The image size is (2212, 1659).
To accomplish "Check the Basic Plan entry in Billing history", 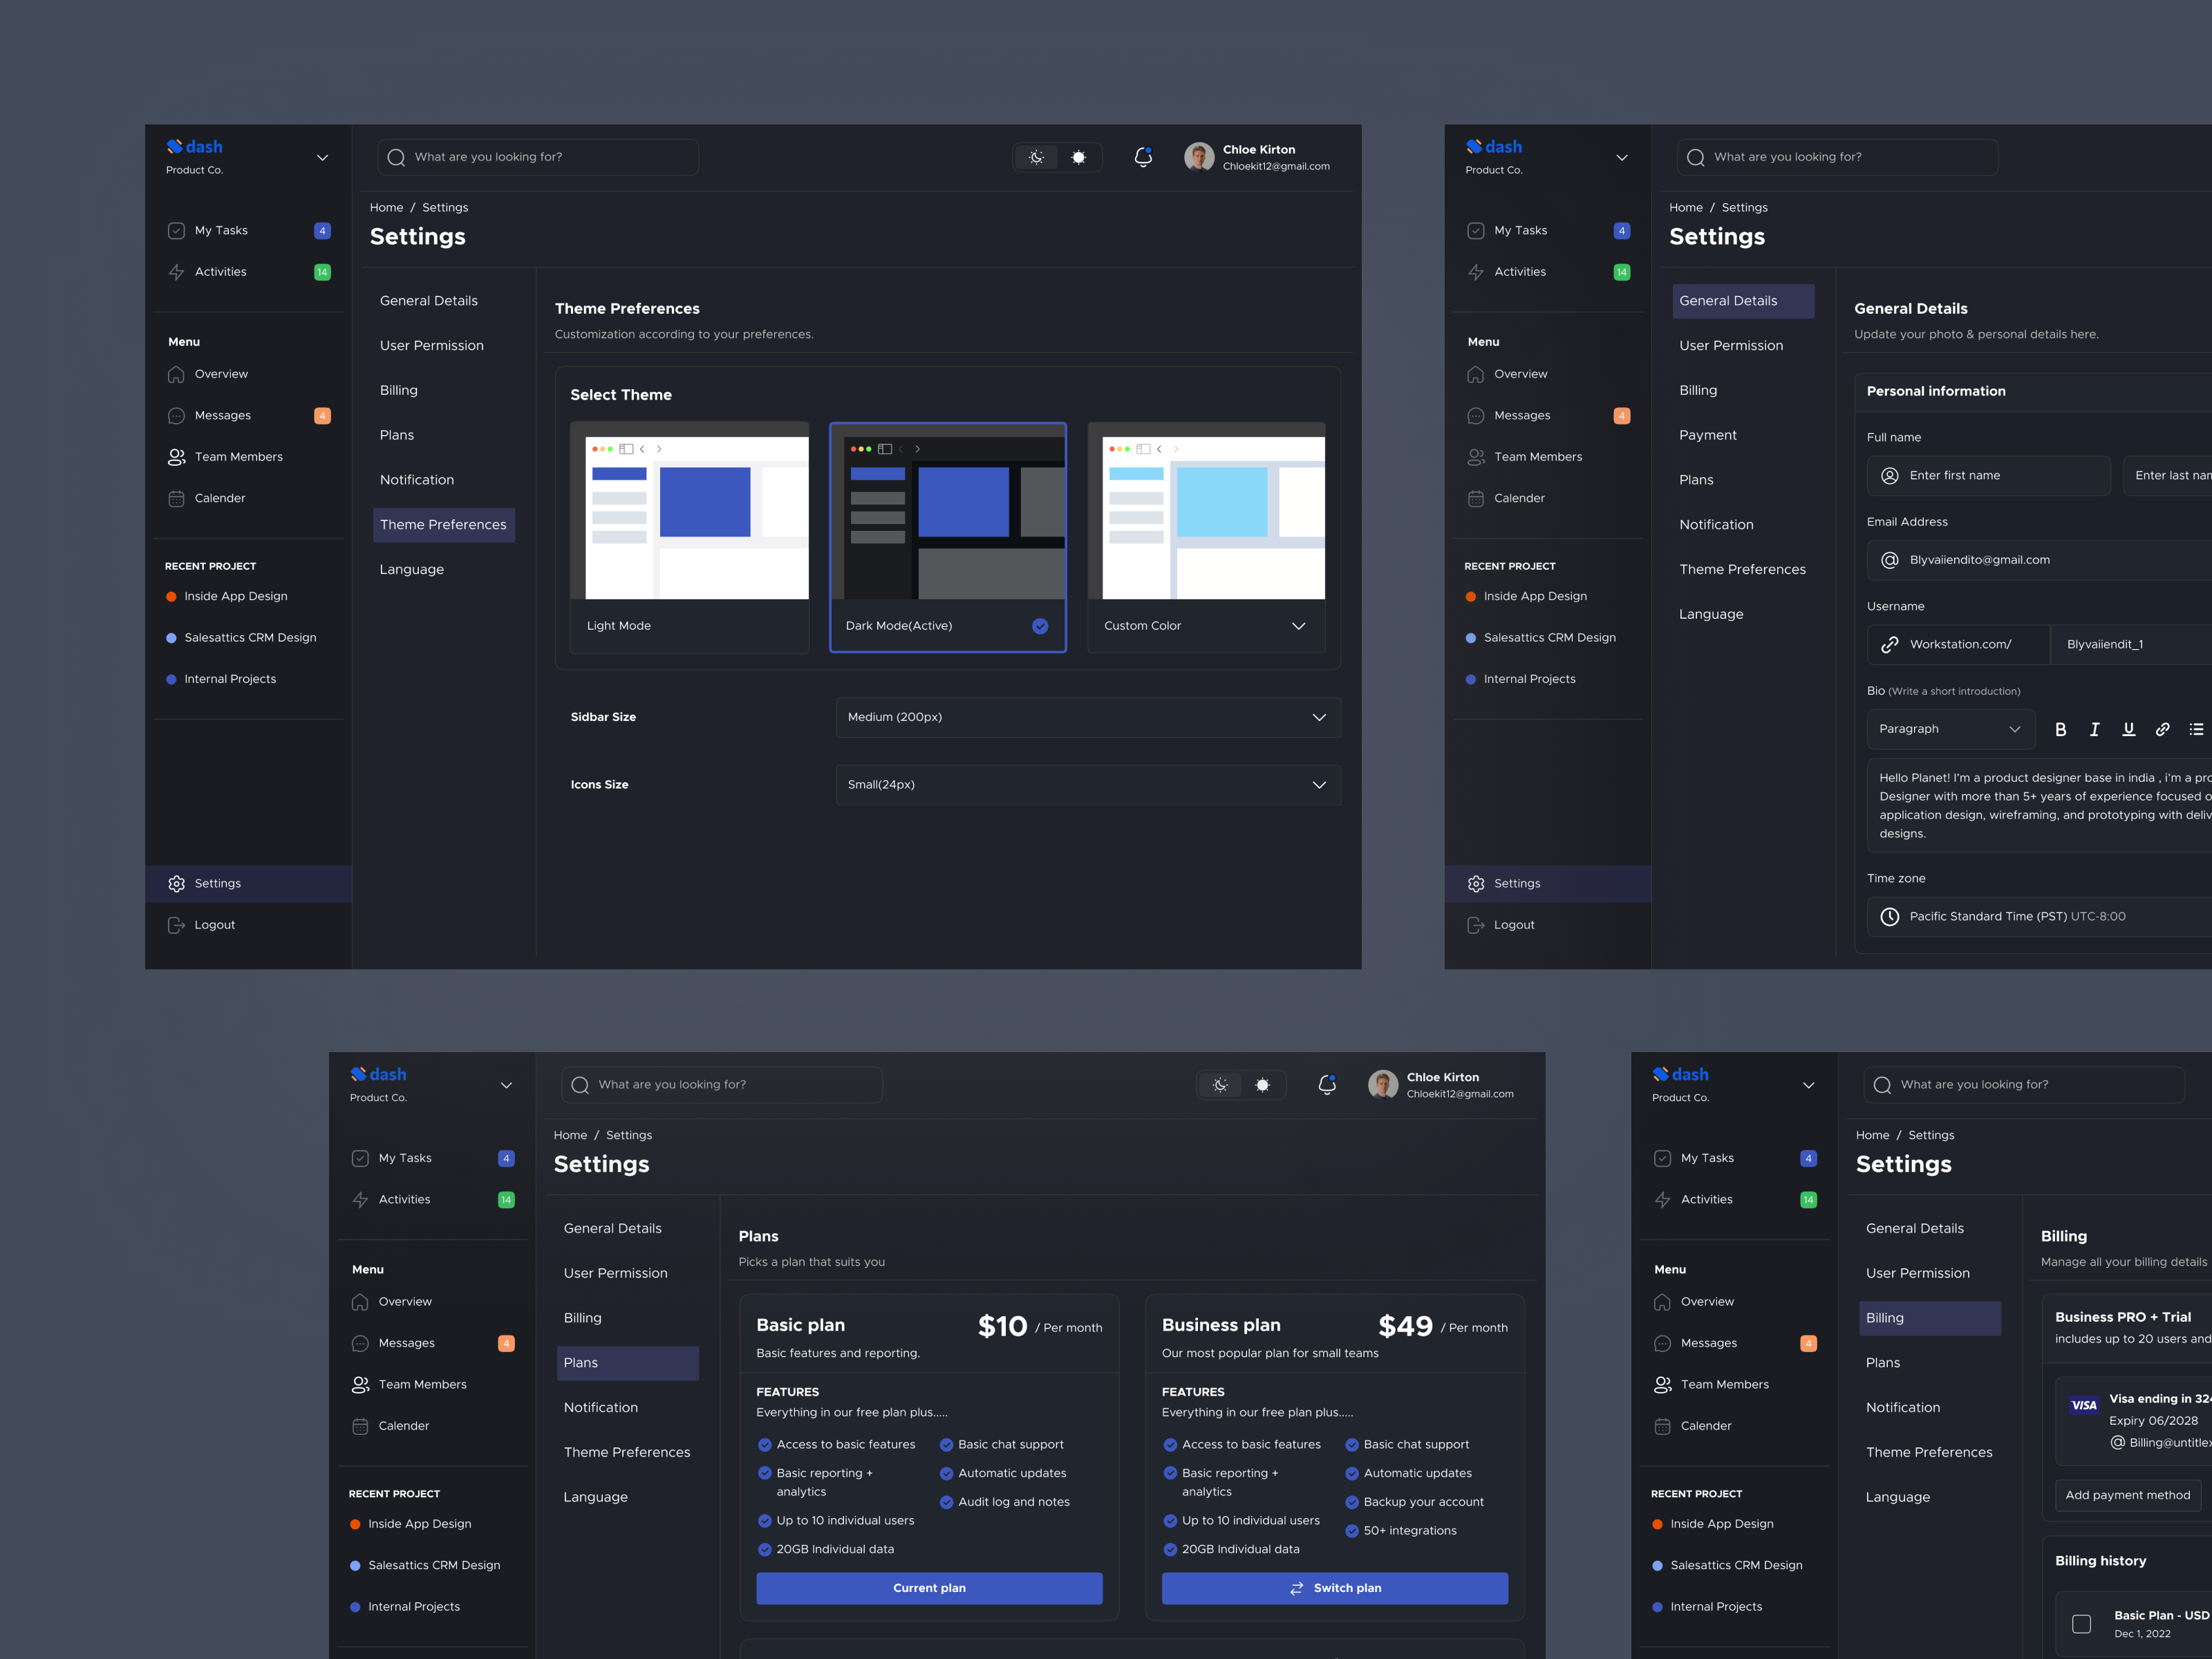I will [x=2083, y=1624].
